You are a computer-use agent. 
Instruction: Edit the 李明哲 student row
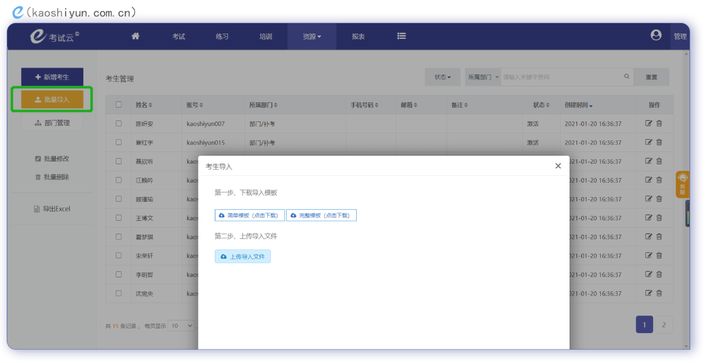point(648,274)
